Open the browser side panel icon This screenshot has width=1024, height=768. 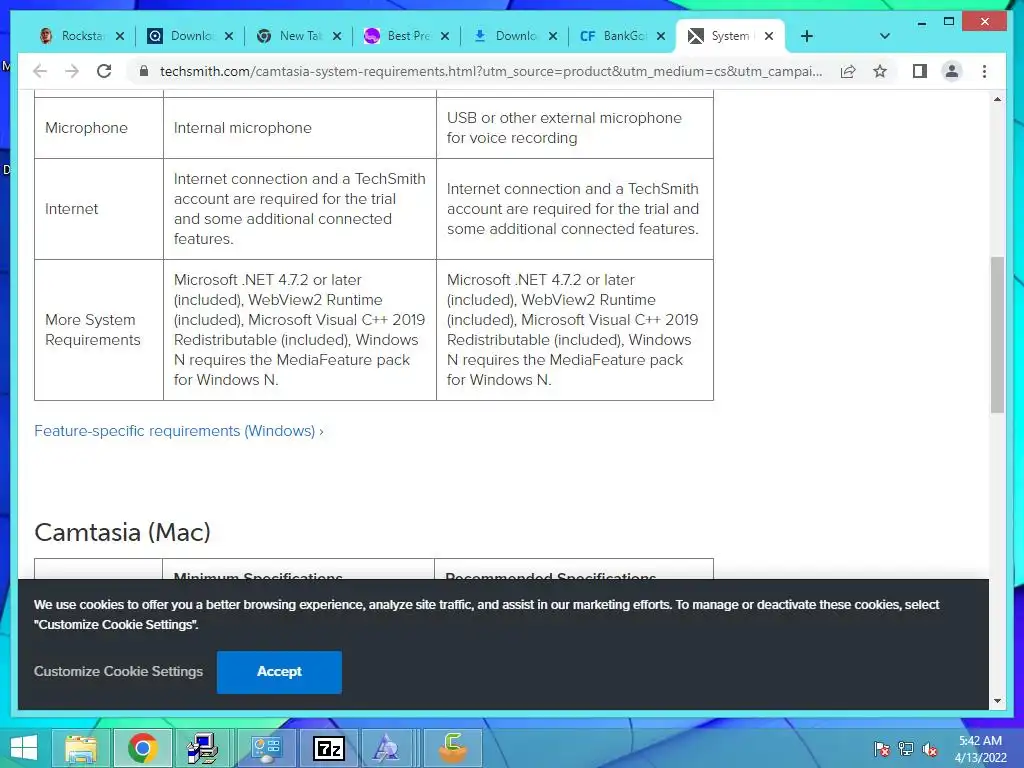[x=920, y=71]
